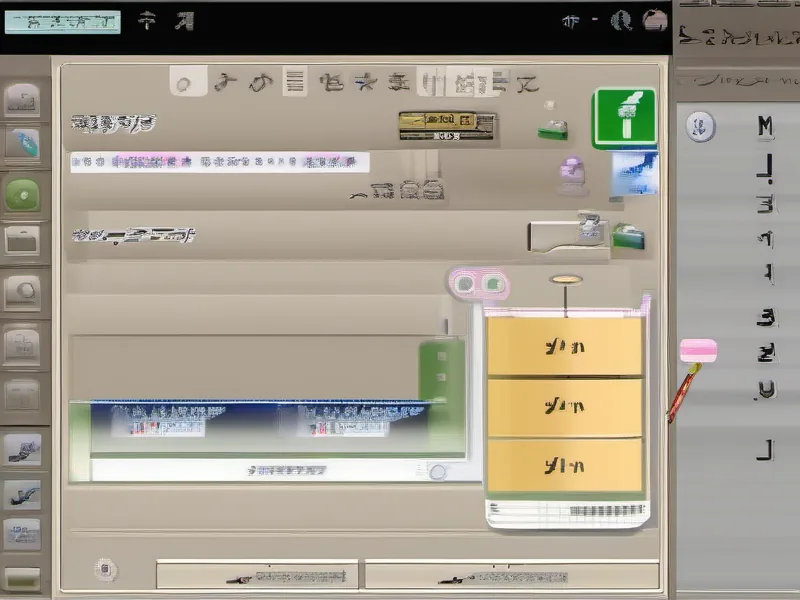800x600 pixels.
Task: Toggle the right pink switch above the drawer panel
Action: point(494,283)
